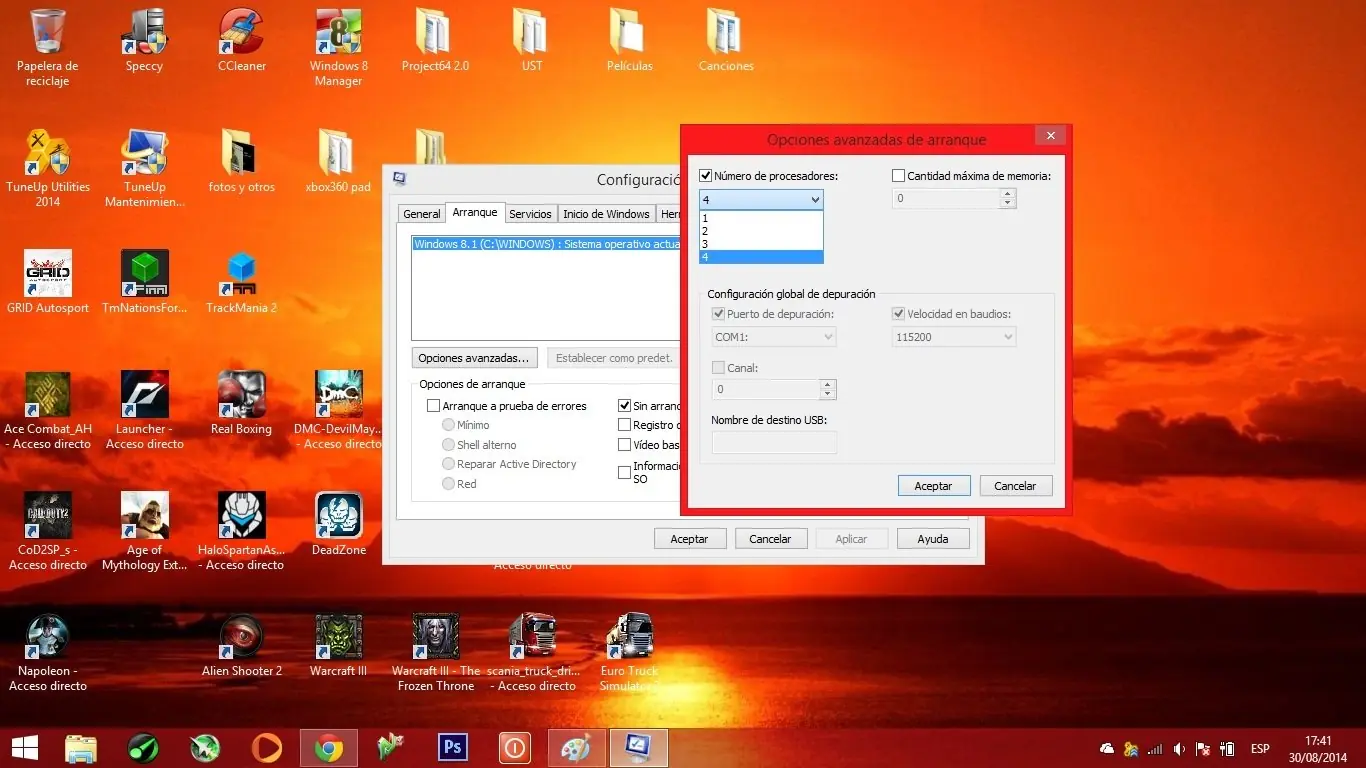This screenshot has width=1366, height=768.
Task: Launch Real Boxing shortcut
Action: coord(242,403)
